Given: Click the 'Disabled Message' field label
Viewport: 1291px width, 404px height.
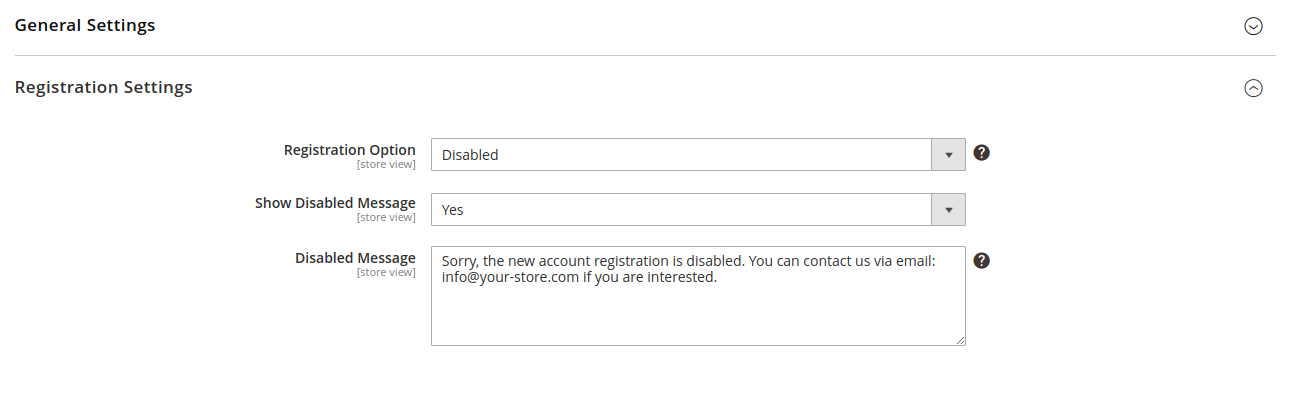Looking at the screenshot, I should coord(355,258).
